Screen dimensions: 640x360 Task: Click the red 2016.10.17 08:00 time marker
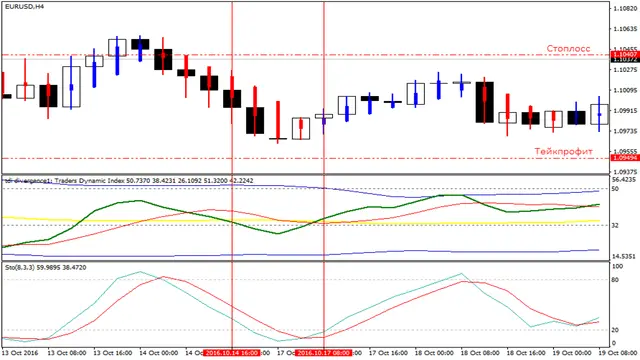coord(323,353)
